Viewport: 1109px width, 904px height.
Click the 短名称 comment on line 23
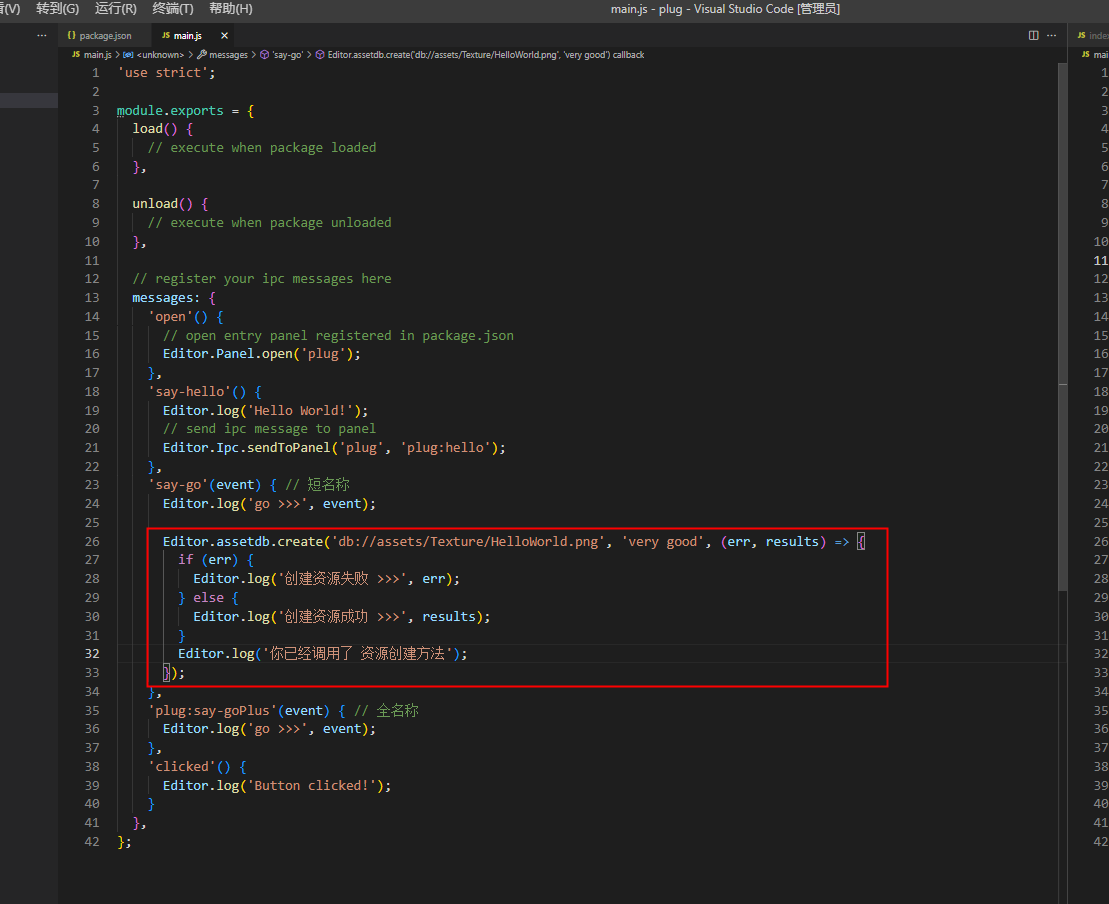[x=317, y=485]
